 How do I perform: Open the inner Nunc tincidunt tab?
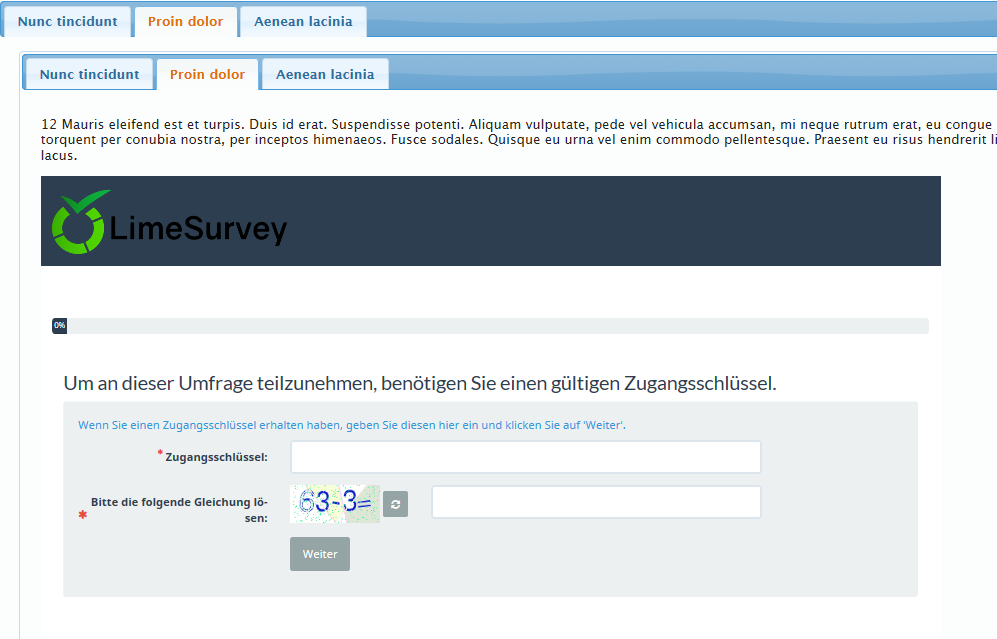pyautogui.click(x=89, y=74)
